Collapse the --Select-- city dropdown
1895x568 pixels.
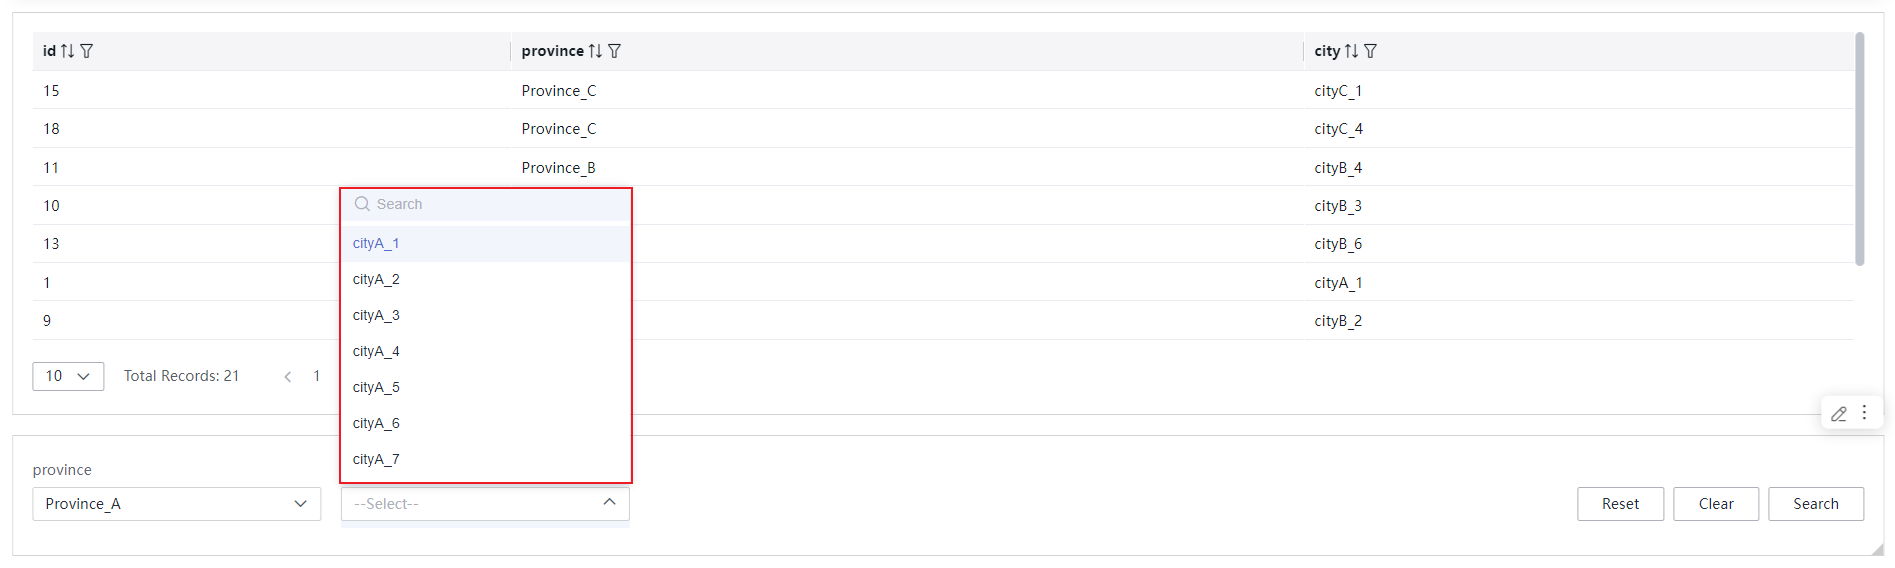485,504
